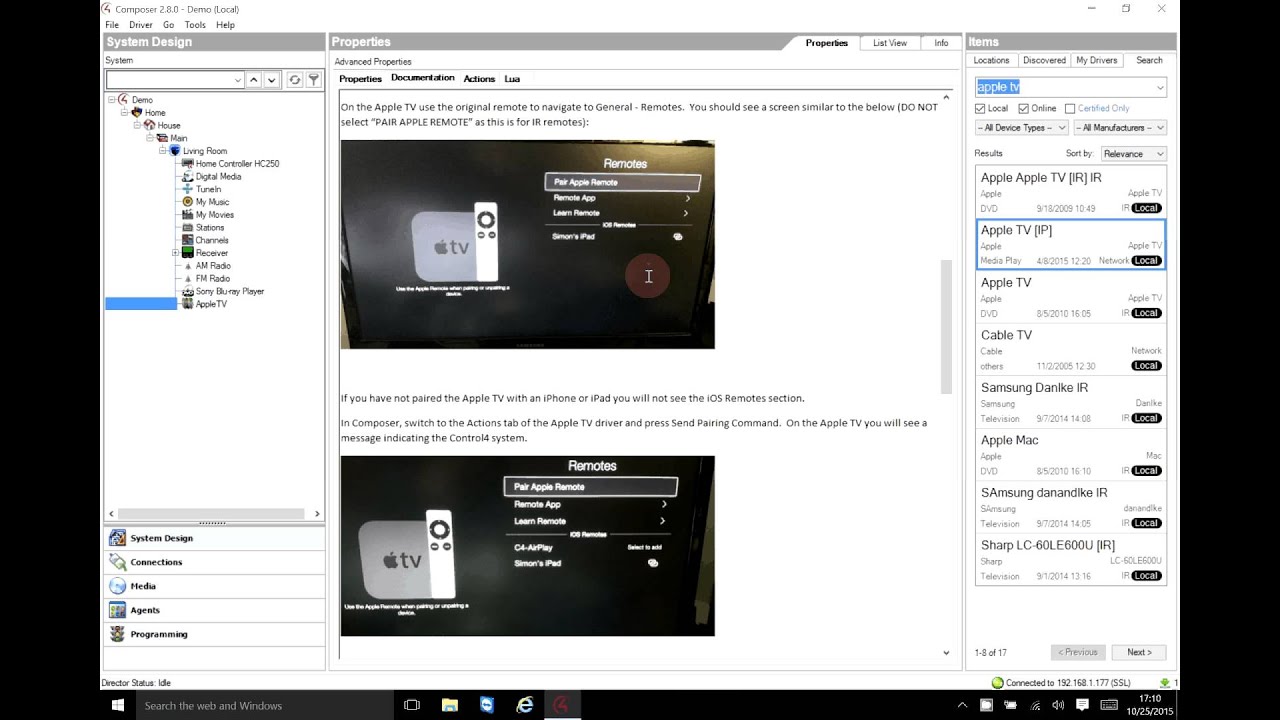Viewport: 1280px width, 720px height.
Task: Select the Receiver device icon
Action: (187, 253)
